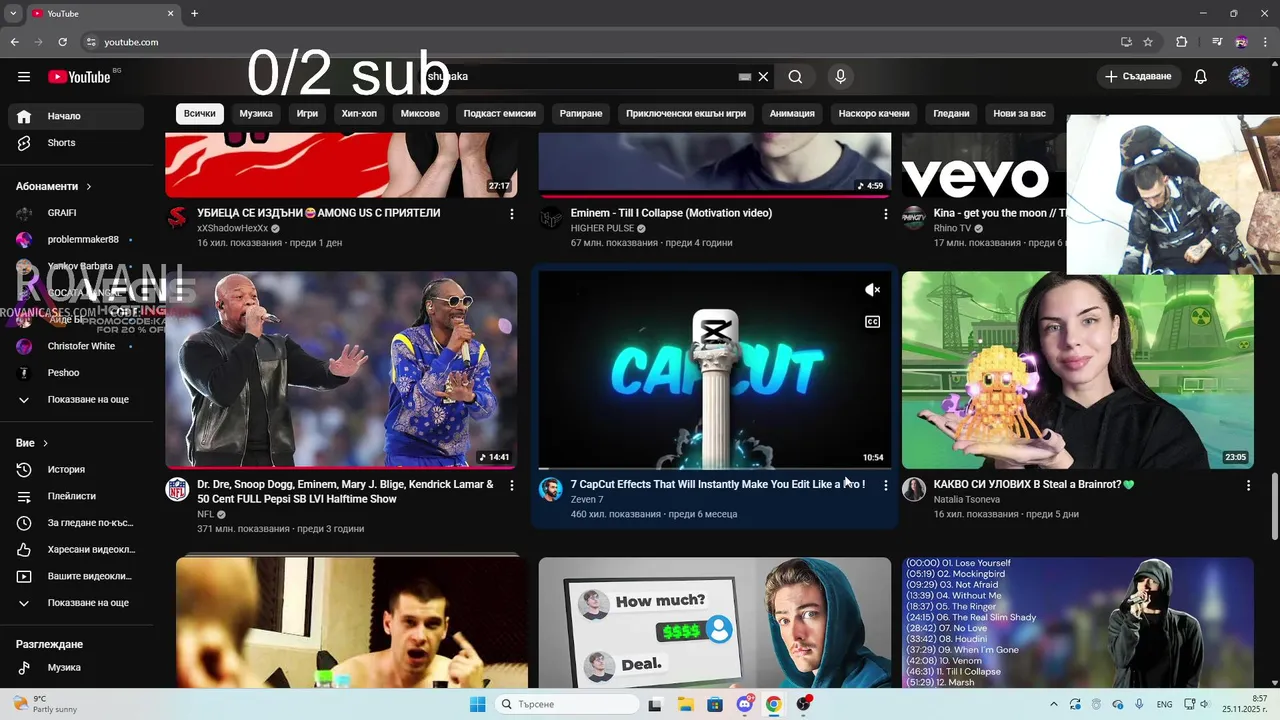
Task: Open Chrome extensions puzzle icon
Action: tap(1181, 42)
